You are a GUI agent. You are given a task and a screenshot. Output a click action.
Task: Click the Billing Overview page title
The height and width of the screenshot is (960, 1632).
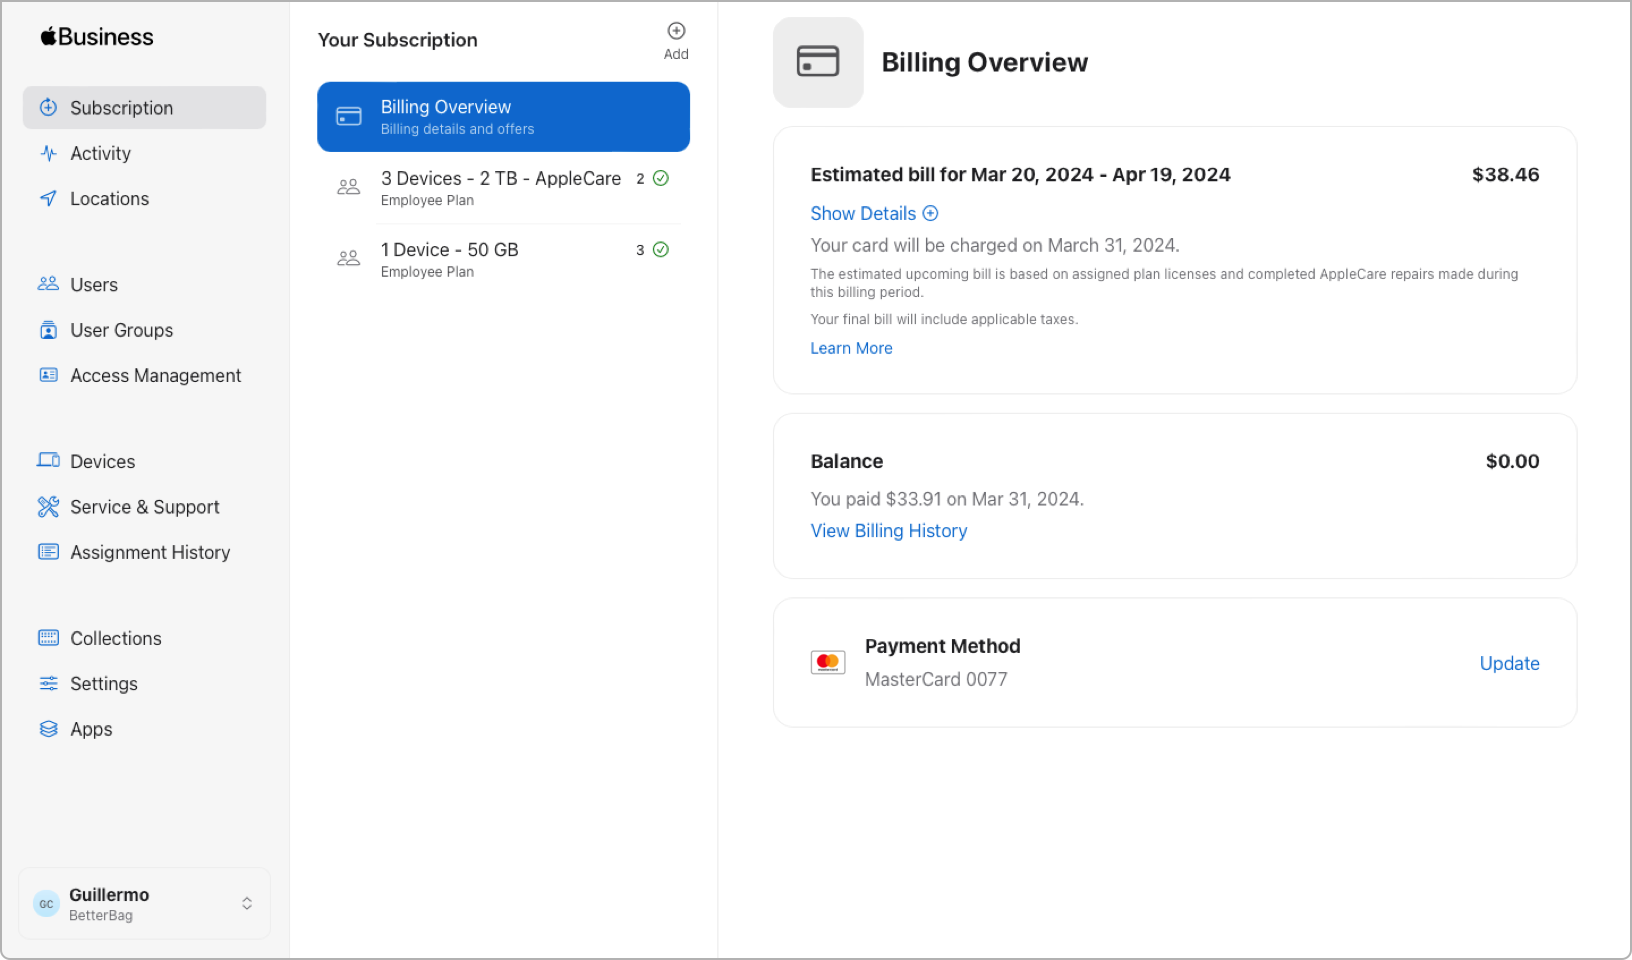point(984,62)
